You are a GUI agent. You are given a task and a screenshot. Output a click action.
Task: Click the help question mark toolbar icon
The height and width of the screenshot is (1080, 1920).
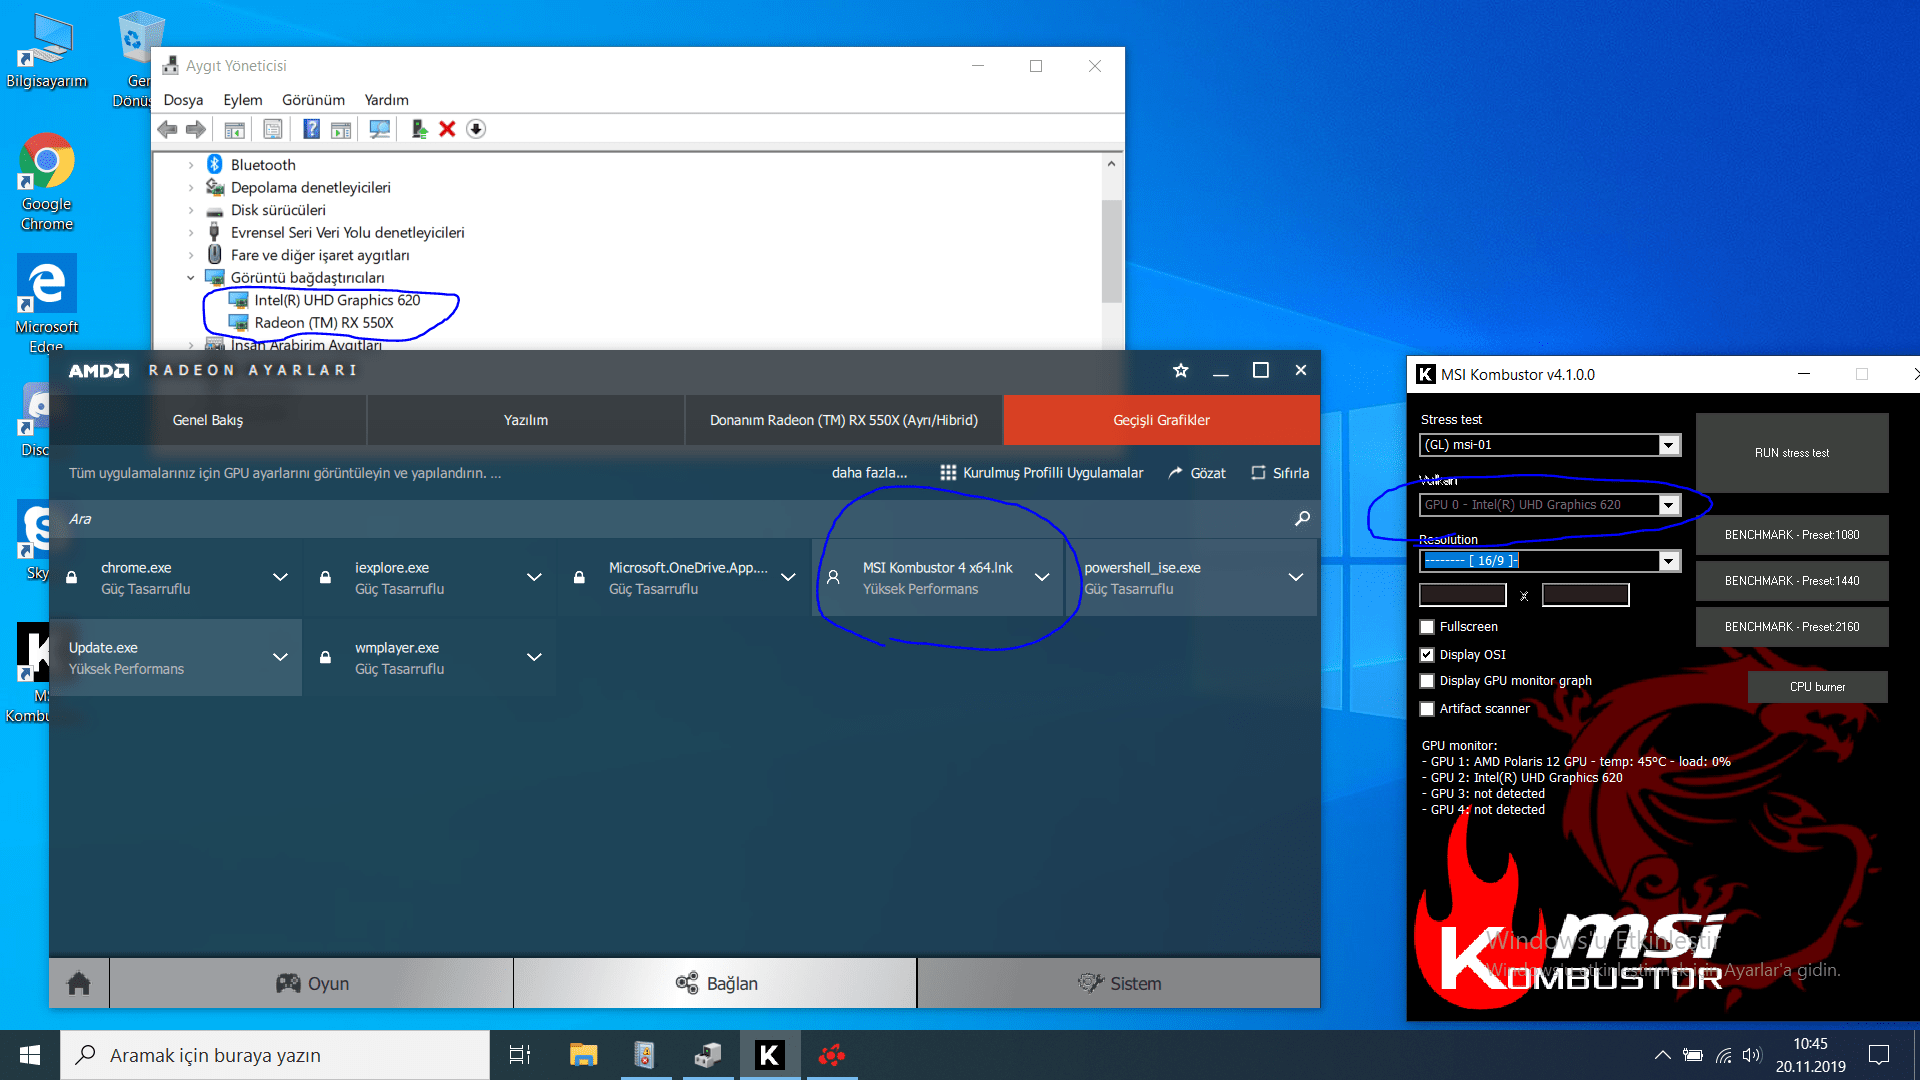[312, 129]
